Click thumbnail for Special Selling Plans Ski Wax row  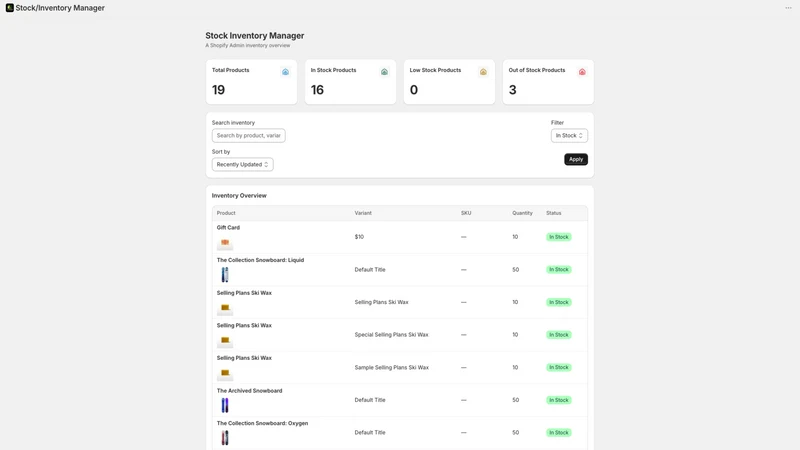(225, 340)
